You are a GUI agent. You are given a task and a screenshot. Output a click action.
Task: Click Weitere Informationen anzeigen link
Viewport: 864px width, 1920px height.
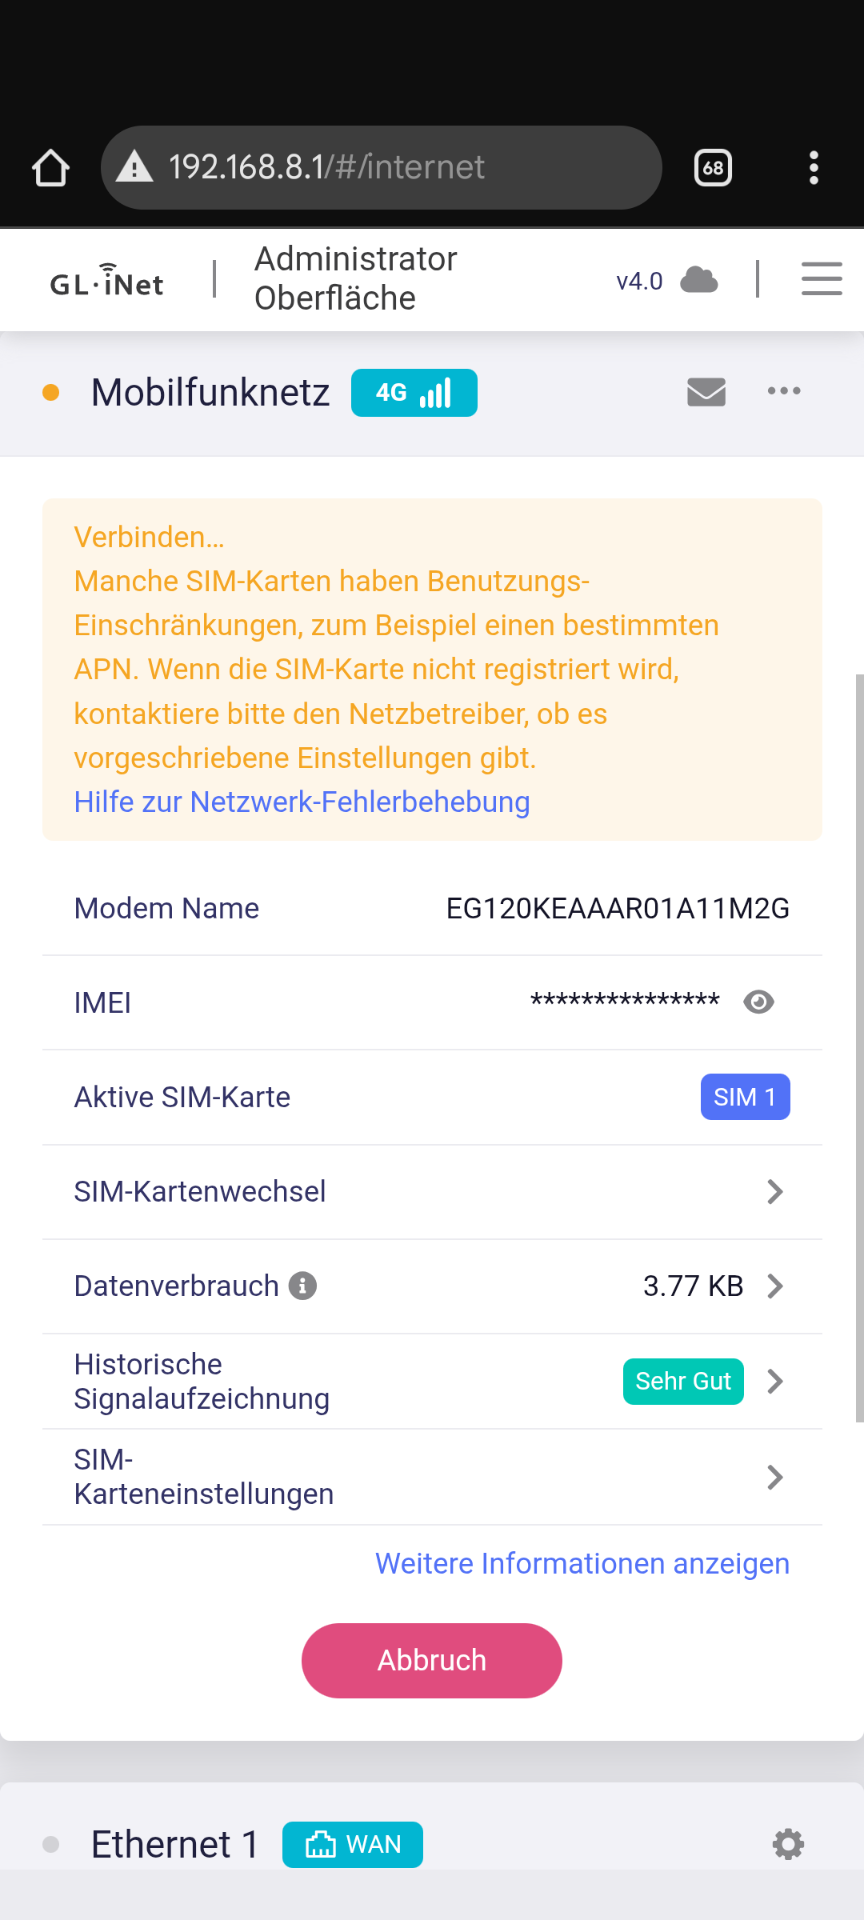click(582, 1564)
